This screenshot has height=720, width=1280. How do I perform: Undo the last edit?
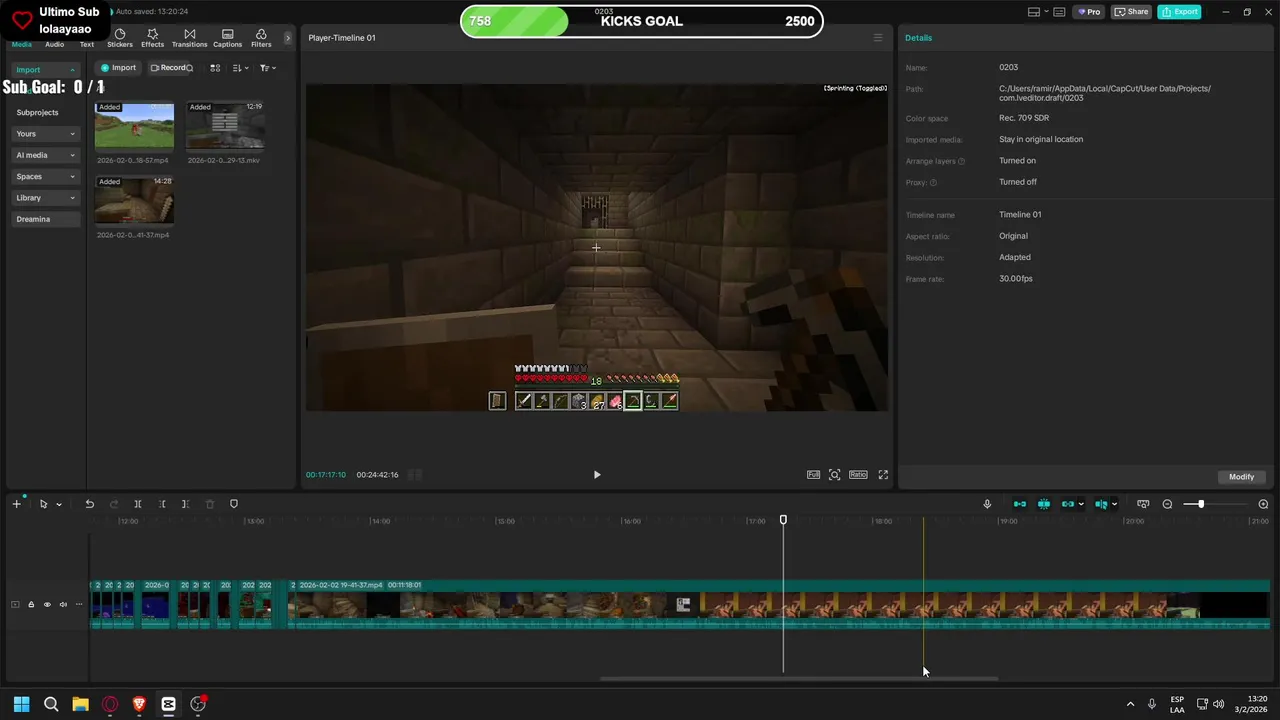click(89, 504)
